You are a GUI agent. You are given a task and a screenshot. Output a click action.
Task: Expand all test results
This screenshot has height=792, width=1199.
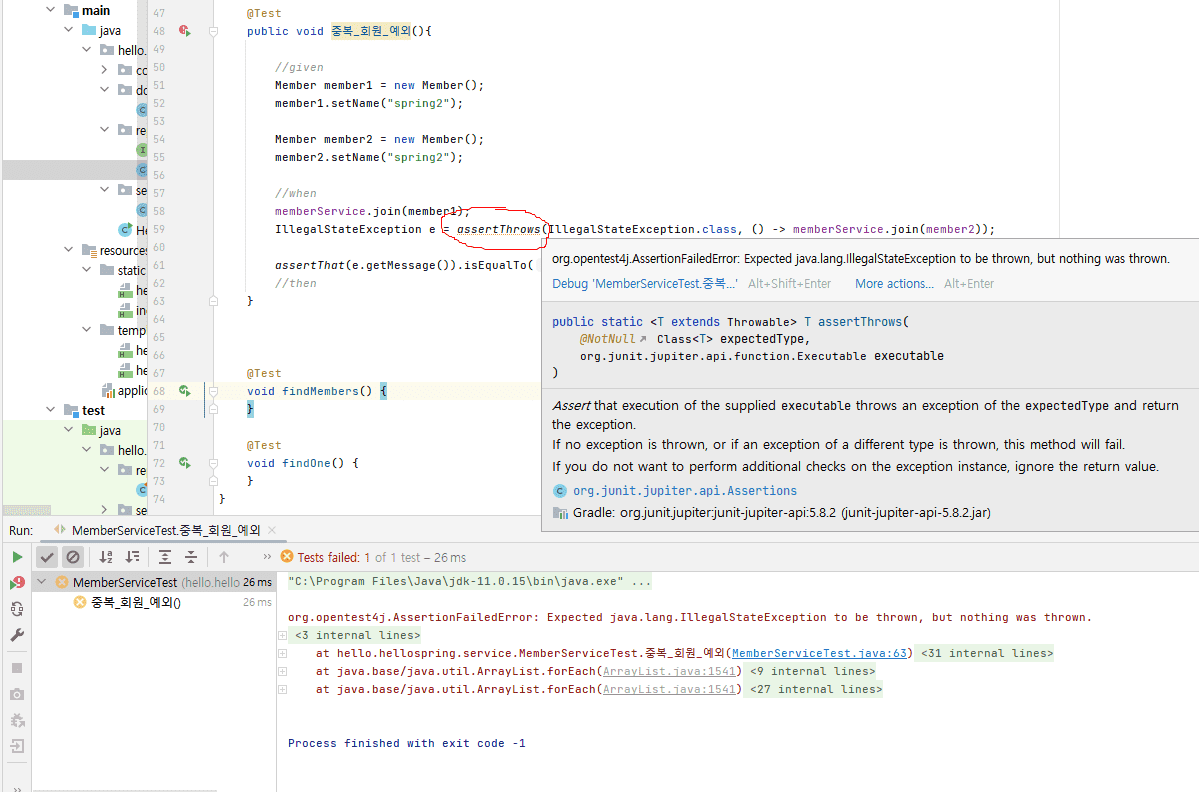164,557
